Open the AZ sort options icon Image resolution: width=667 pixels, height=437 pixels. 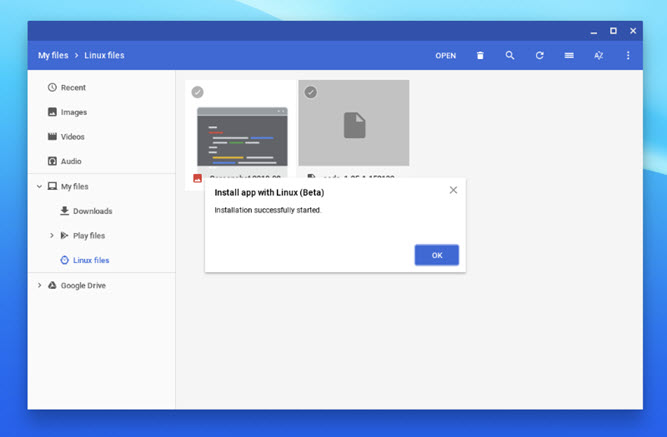(x=599, y=56)
